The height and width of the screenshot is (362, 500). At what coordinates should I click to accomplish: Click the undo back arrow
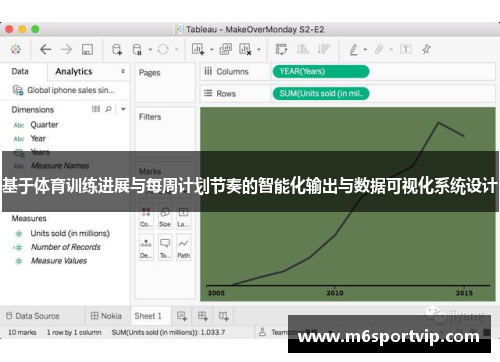pyautogui.click(x=45, y=49)
